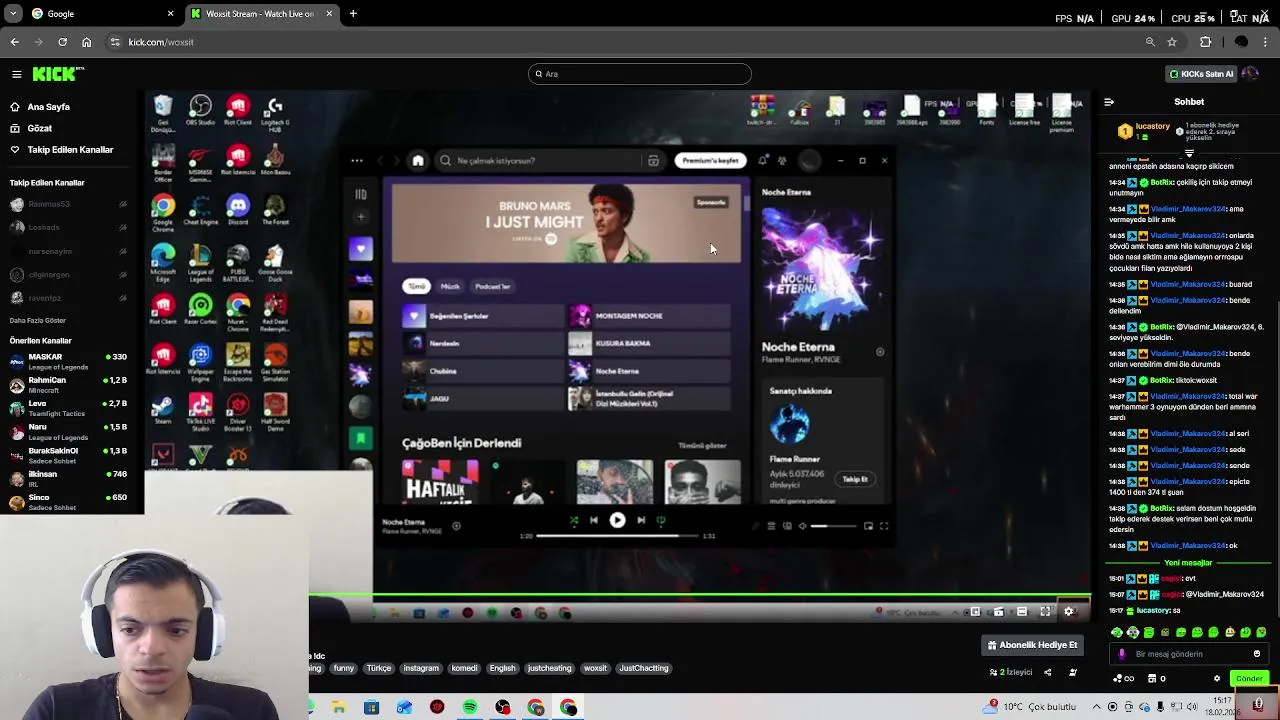Viewport: 1280px width, 720px height.
Task: Click Abonelik Hediye Et button
Action: click(x=1031, y=645)
